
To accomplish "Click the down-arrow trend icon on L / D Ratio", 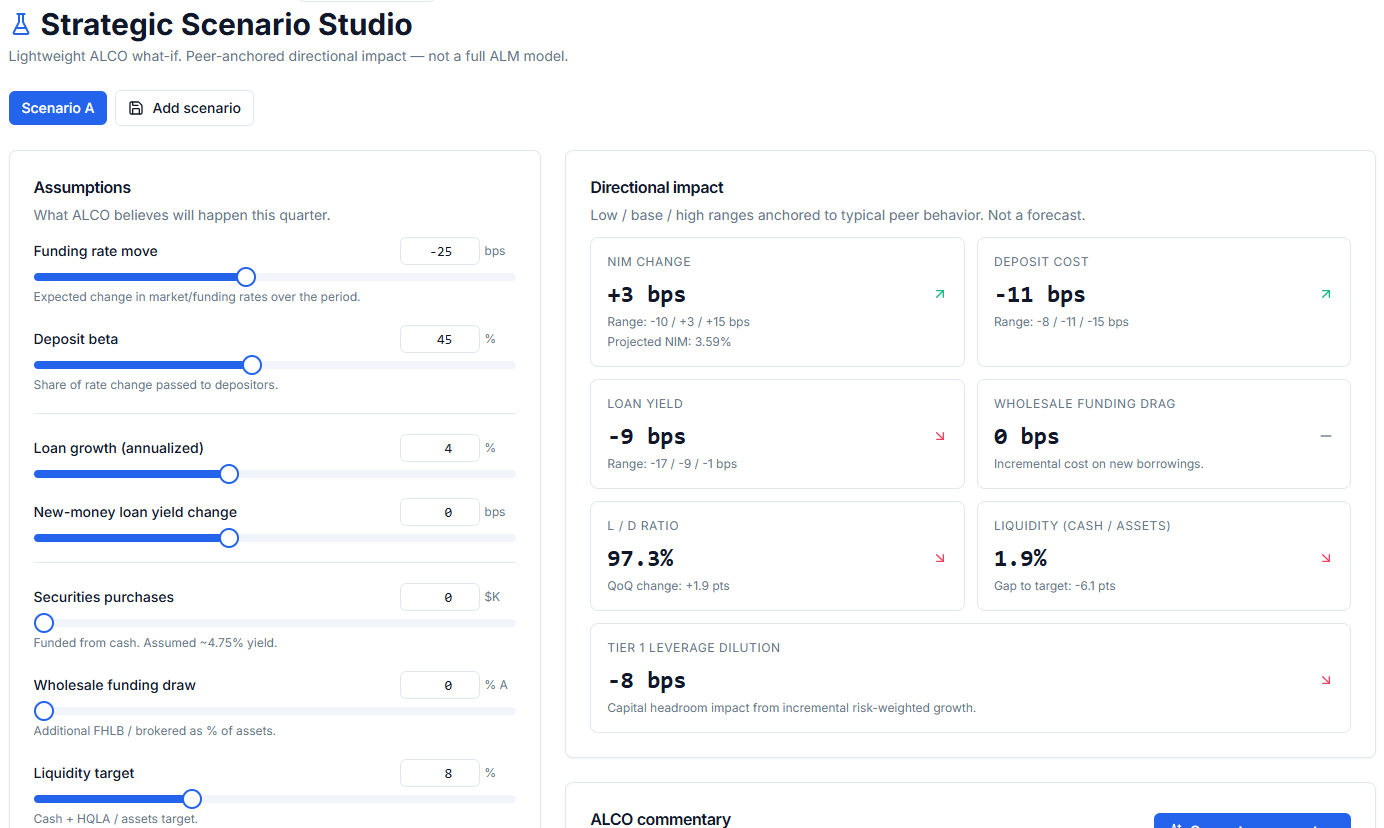I will 939,558.
